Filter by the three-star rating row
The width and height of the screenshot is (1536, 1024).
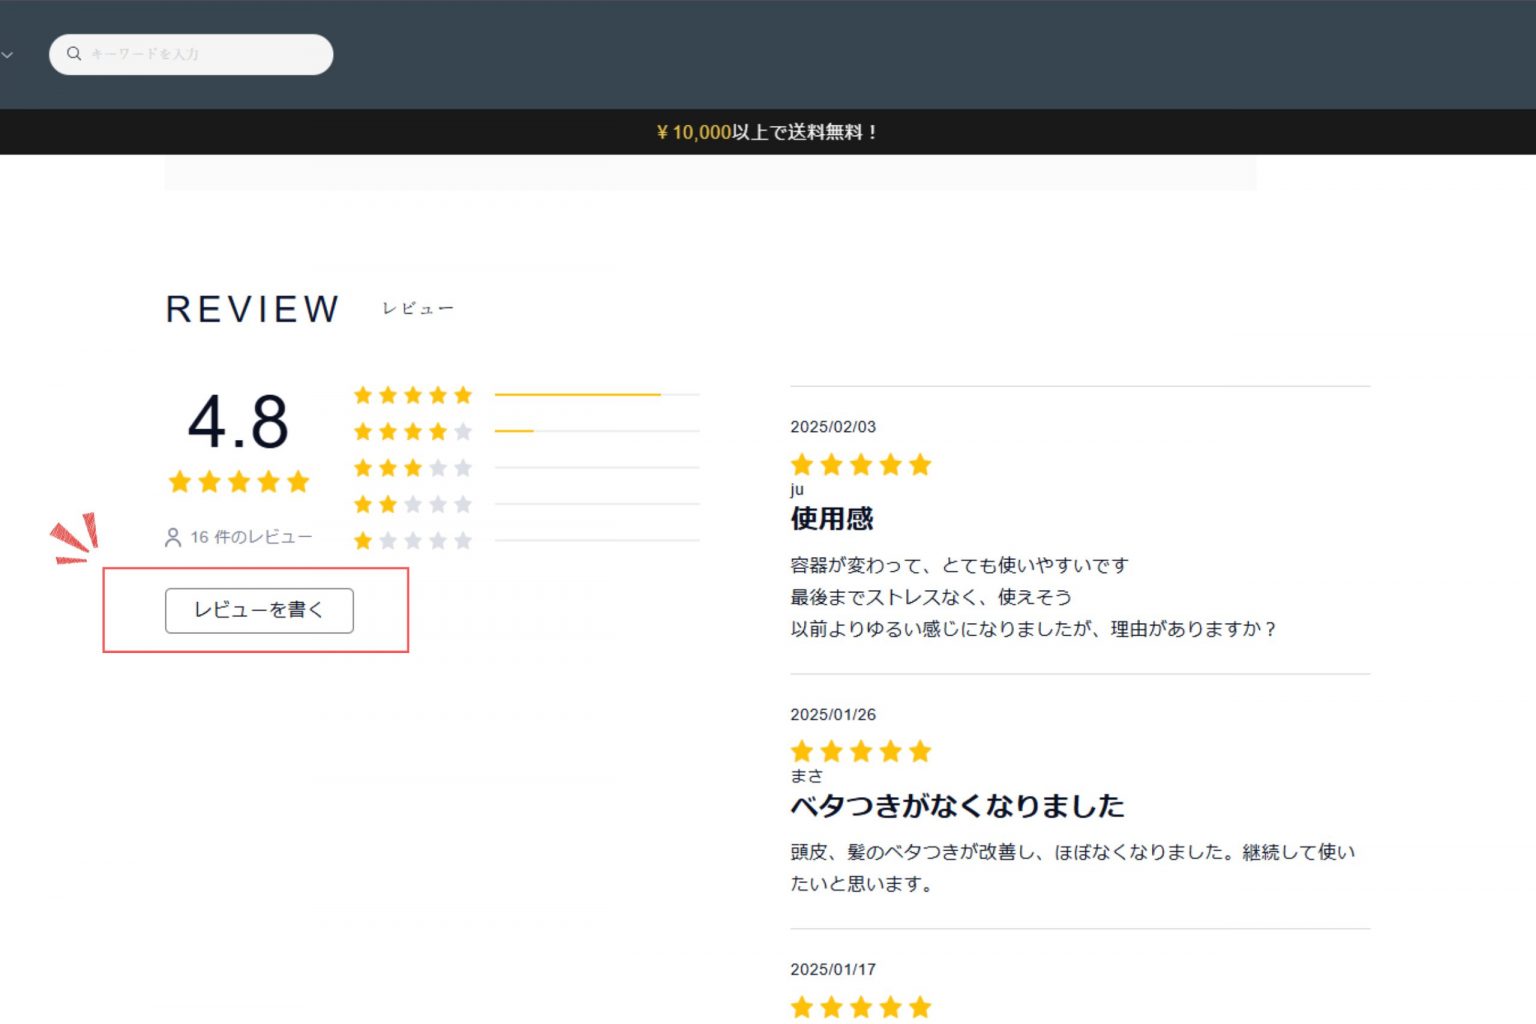pos(412,468)
